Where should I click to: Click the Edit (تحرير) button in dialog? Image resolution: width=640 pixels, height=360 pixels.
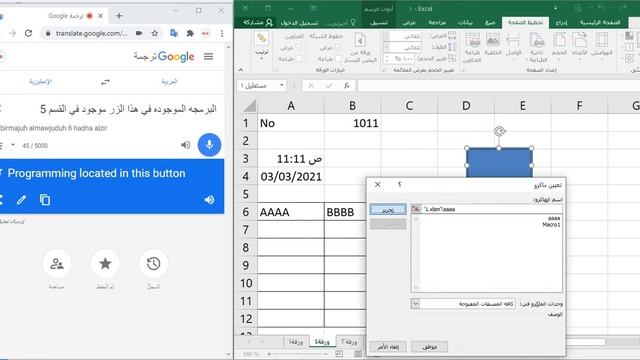pos(388,209)
